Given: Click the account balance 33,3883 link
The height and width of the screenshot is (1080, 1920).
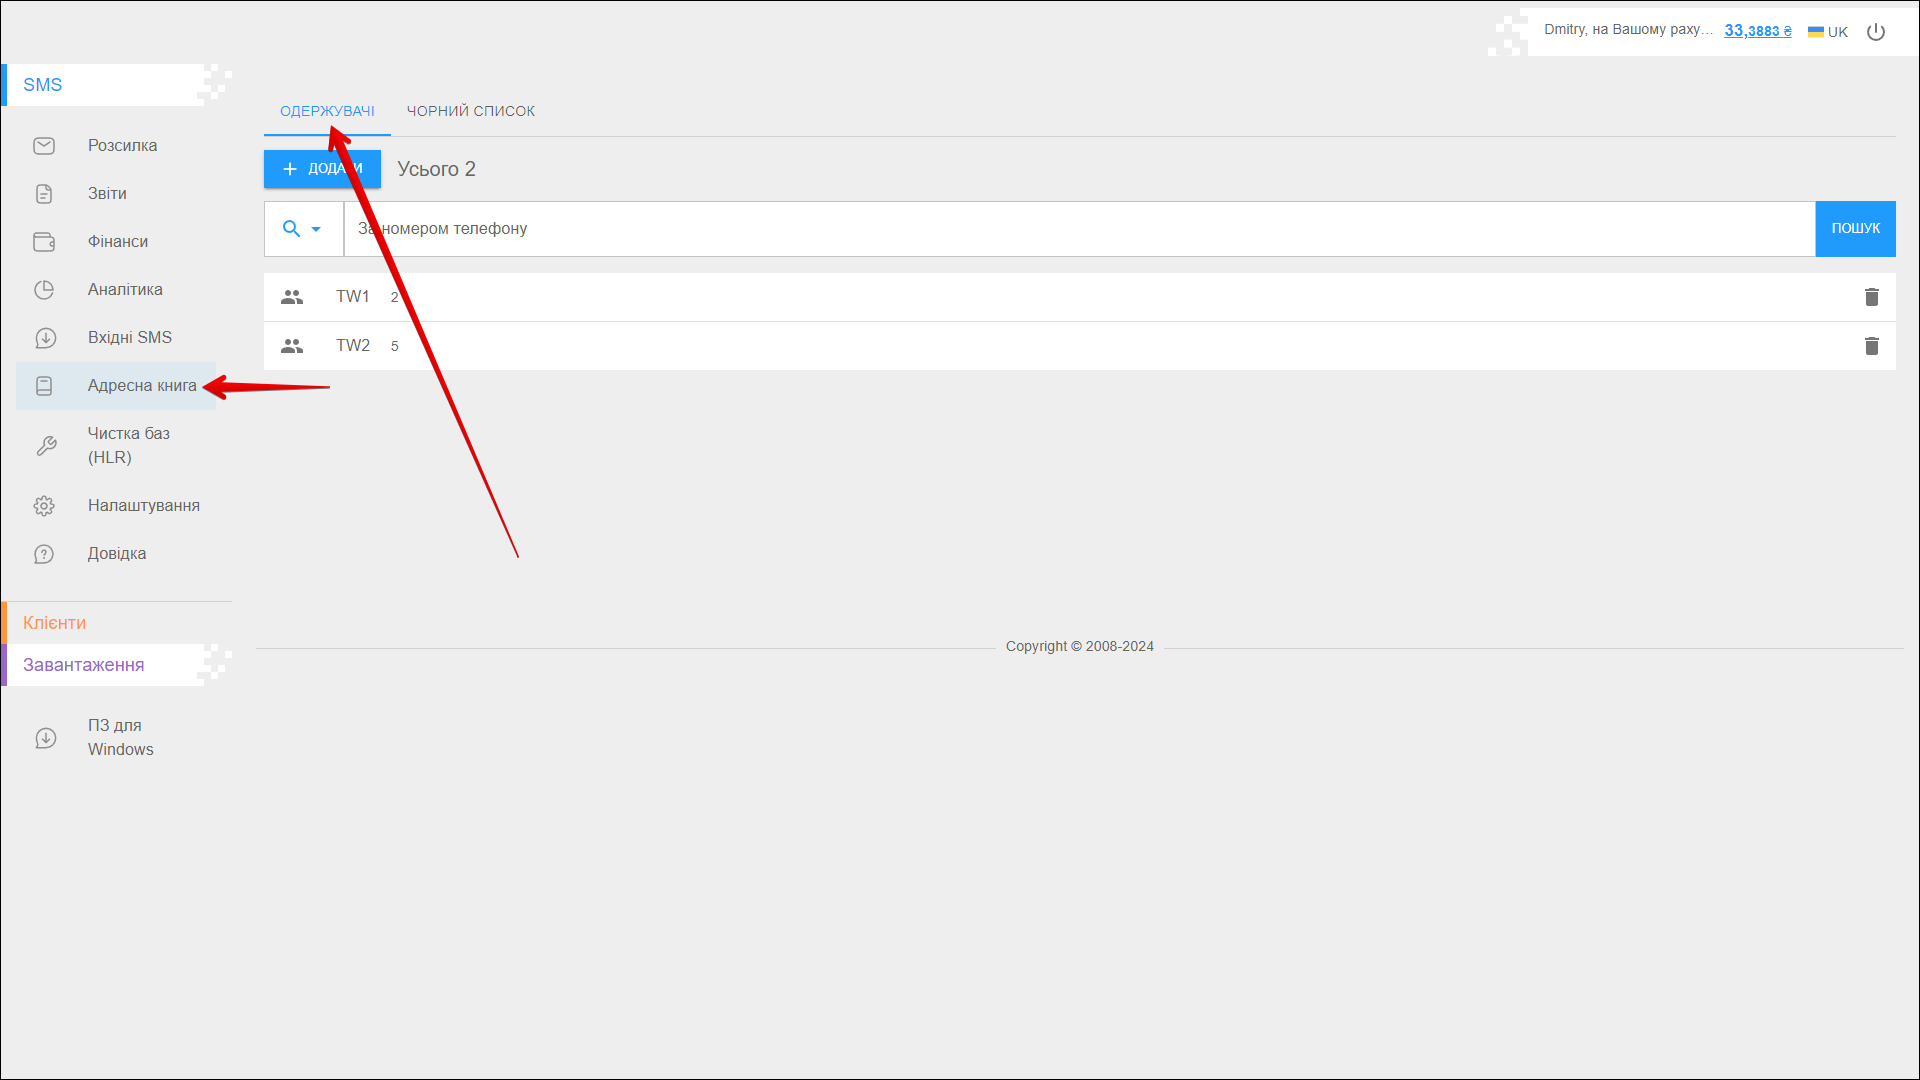Looking at the screenshot, I should tap(1757, 31).
